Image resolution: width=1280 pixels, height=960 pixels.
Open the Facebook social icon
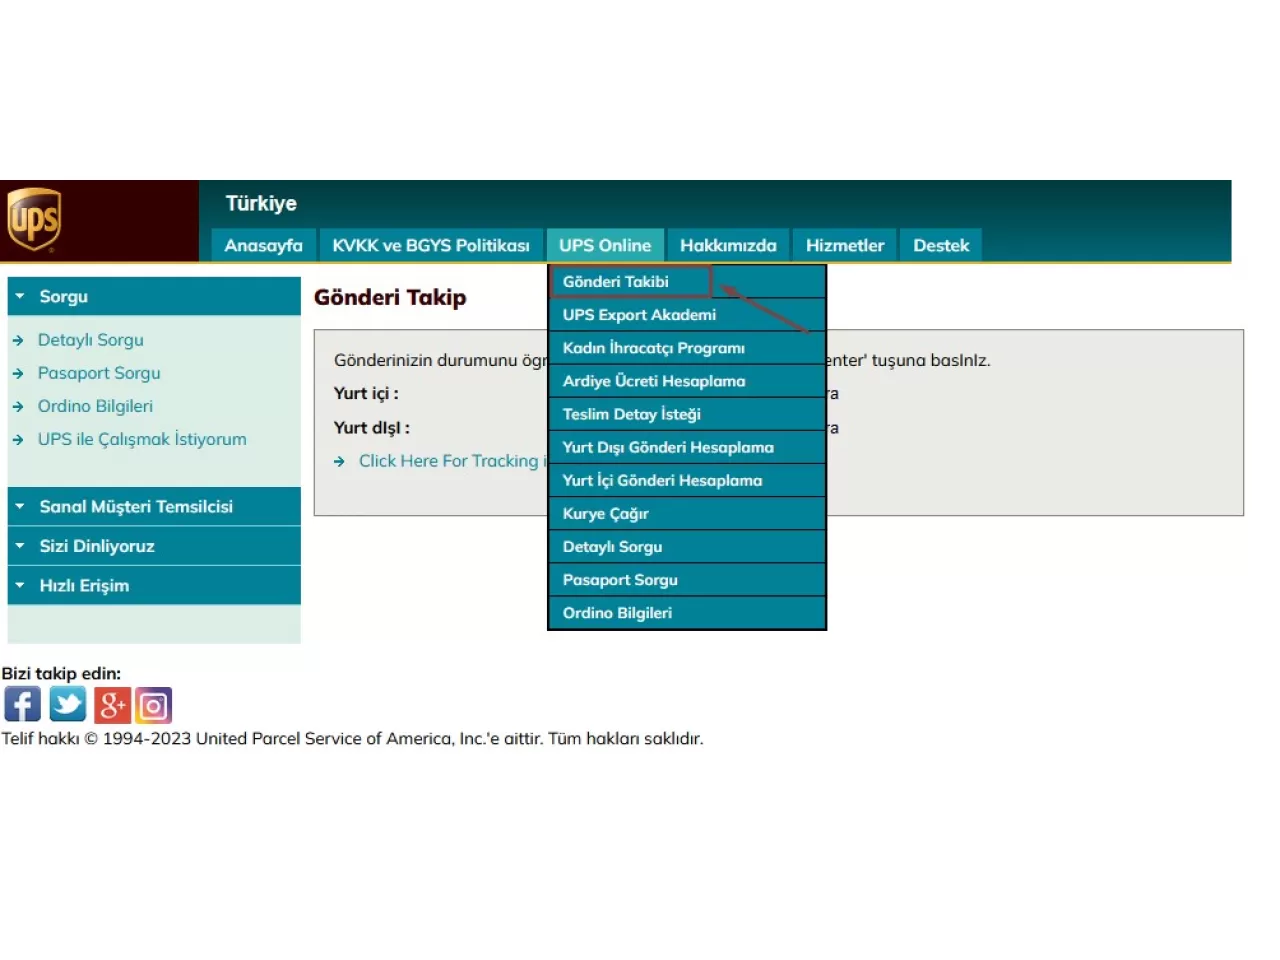tap(22, 705)
